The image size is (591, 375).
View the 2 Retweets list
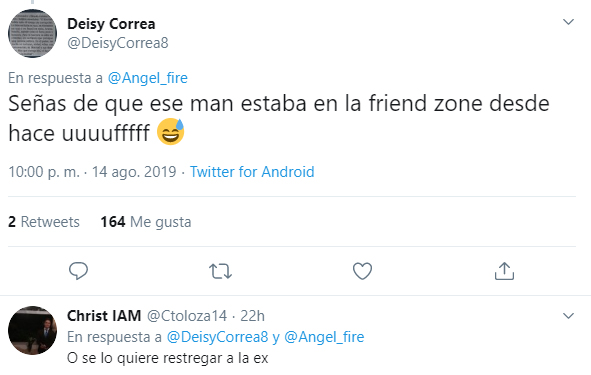coord(44,222)
